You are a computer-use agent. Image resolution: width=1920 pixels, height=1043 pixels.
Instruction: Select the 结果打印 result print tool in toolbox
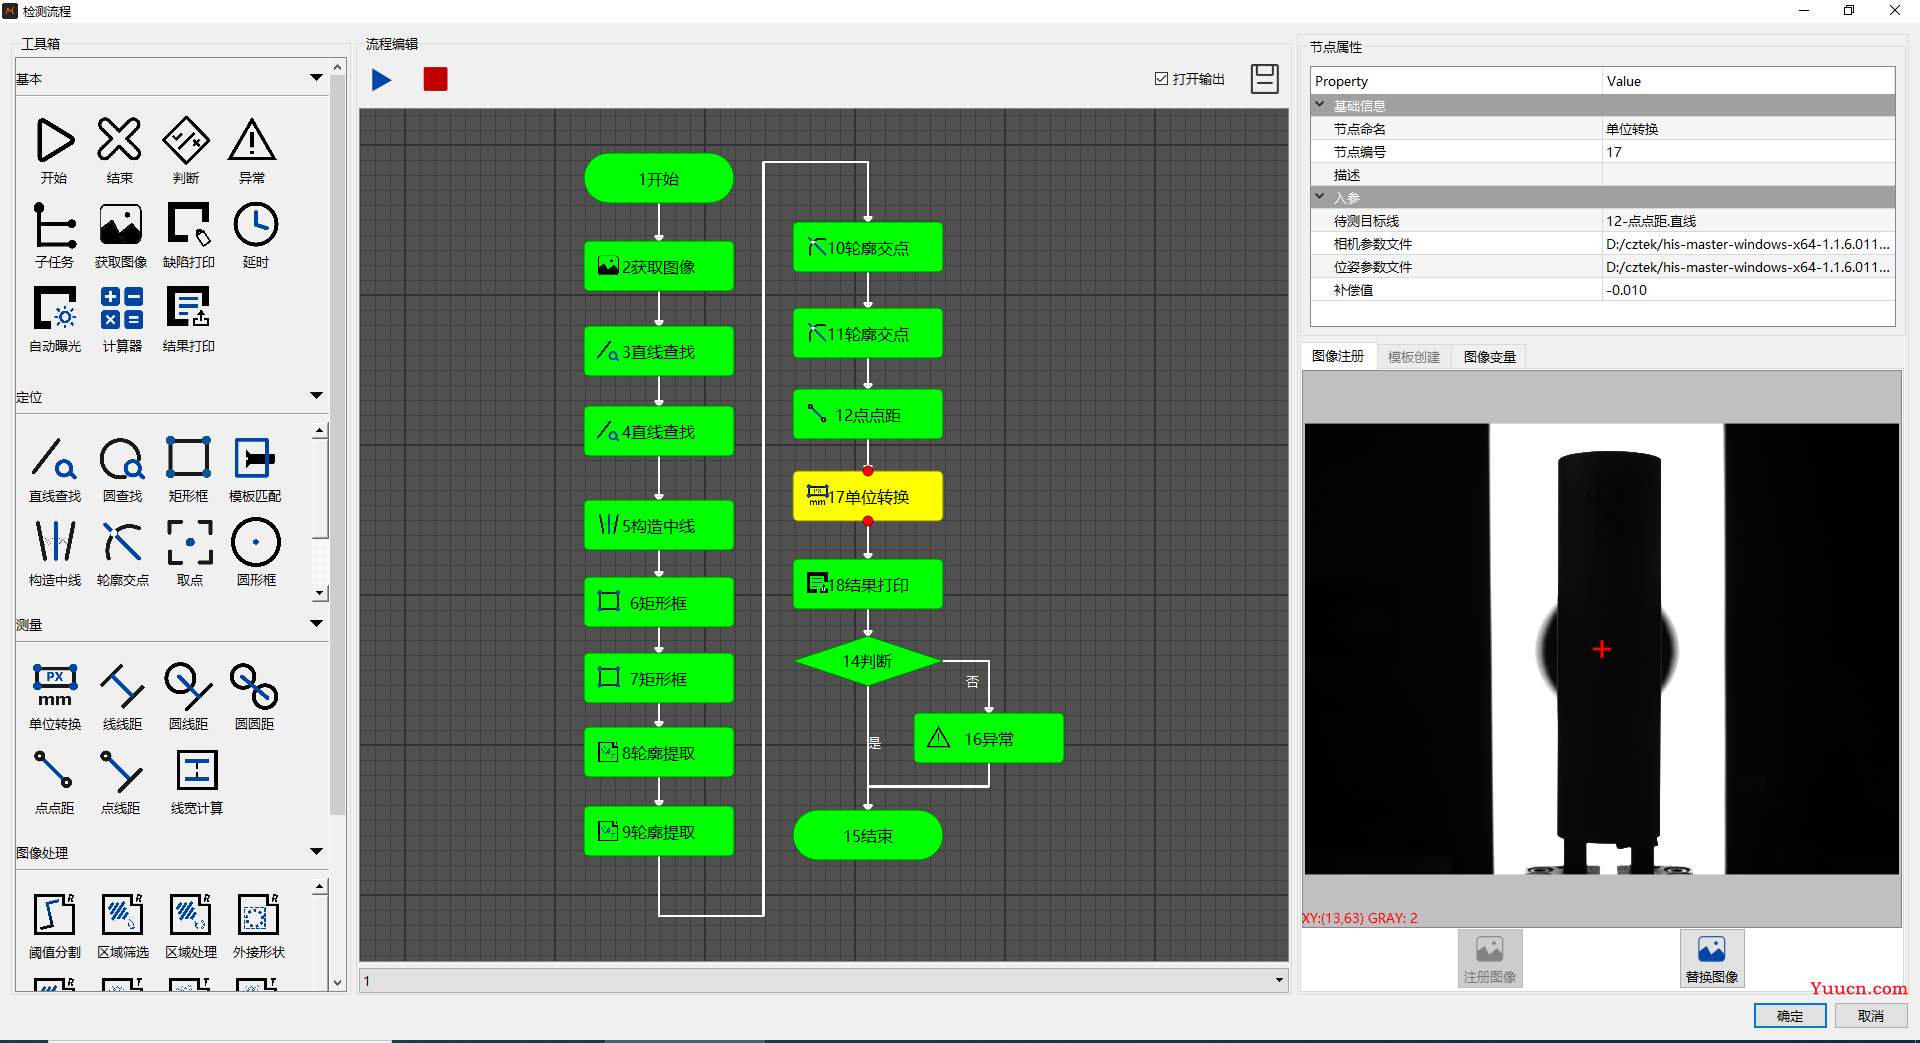[188, 308]
